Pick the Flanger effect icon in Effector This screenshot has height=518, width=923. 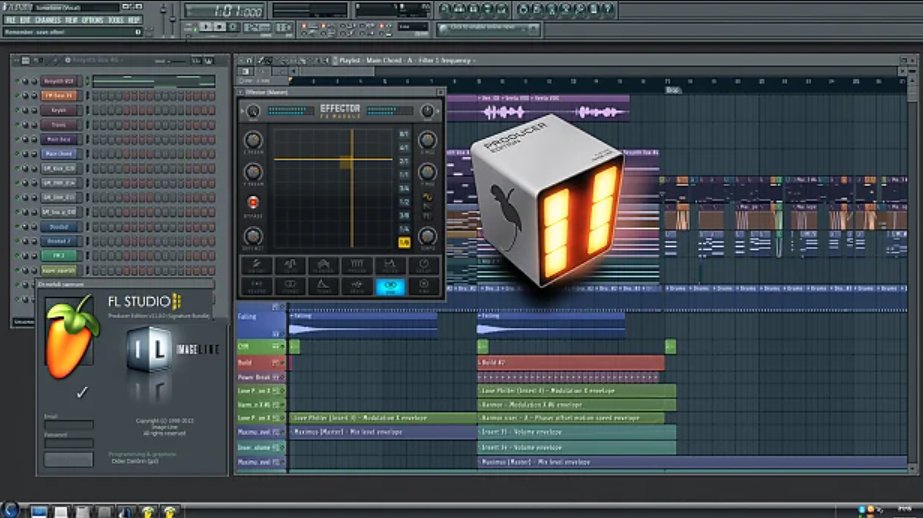point(323,266)
